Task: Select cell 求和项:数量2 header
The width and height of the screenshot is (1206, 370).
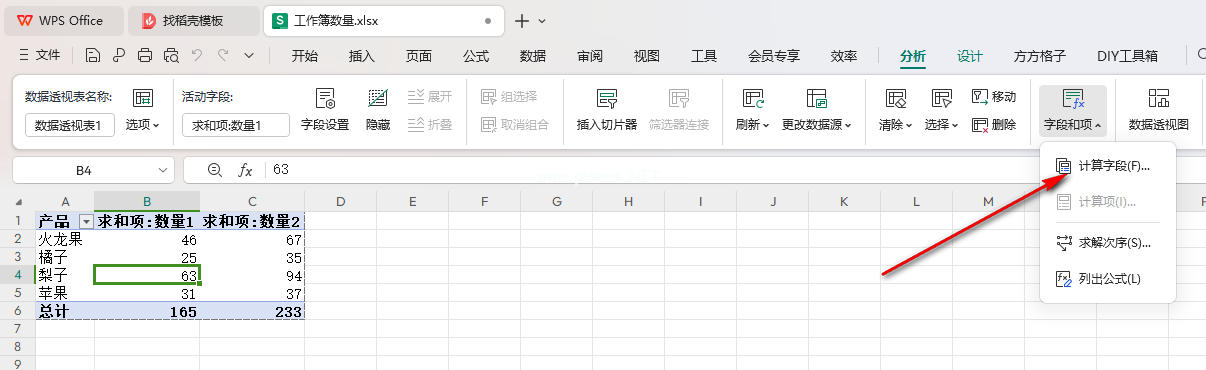Action: click(x=252, y=221)
